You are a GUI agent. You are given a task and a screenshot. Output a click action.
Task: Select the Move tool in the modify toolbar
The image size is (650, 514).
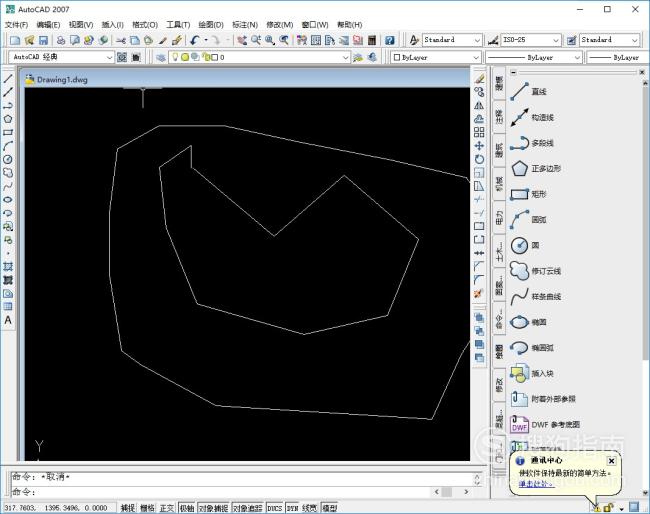tap(479, 146)
